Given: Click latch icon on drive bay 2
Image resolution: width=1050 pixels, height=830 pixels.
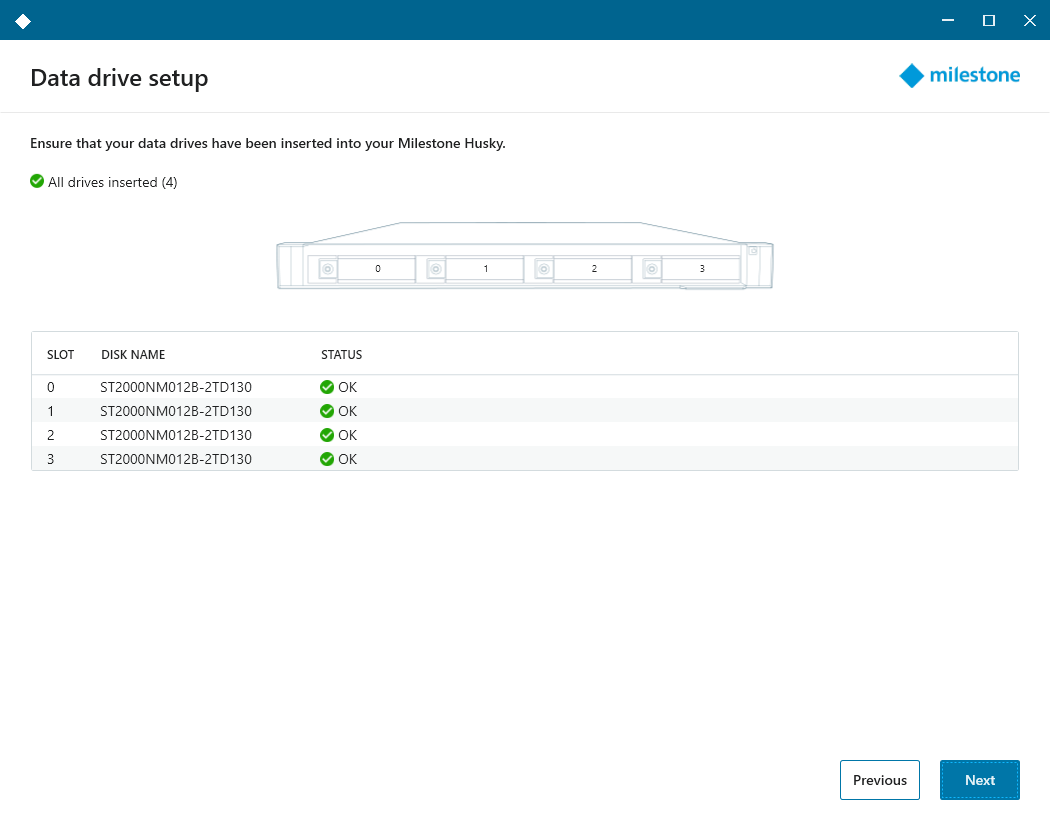Looking at the screenshot, I should [543, 269].
